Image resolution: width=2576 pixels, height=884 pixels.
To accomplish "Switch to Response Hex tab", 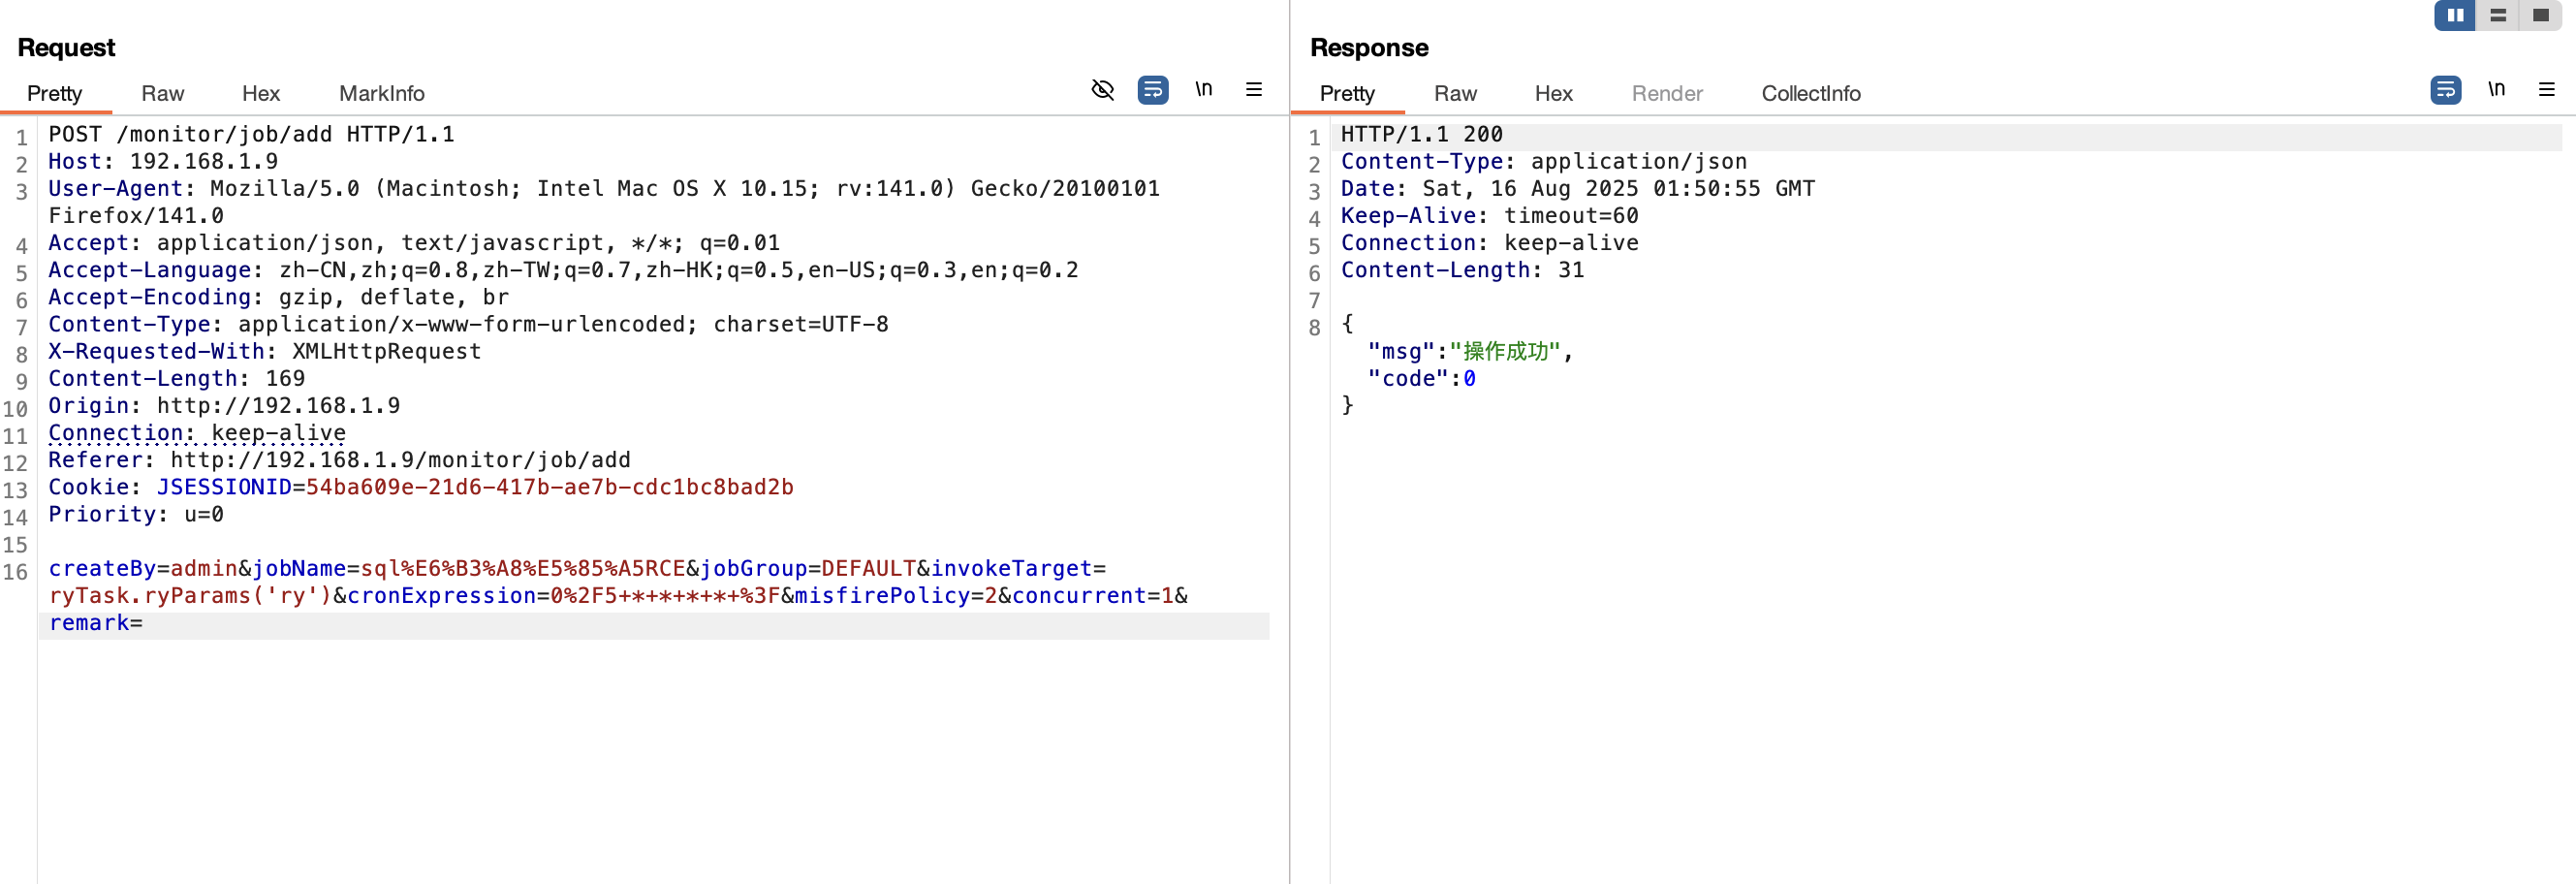I will point(1553,93).
